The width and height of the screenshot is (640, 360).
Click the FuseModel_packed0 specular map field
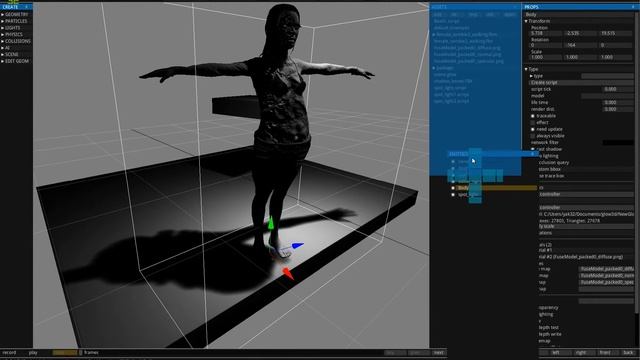[x=607, y=282]
